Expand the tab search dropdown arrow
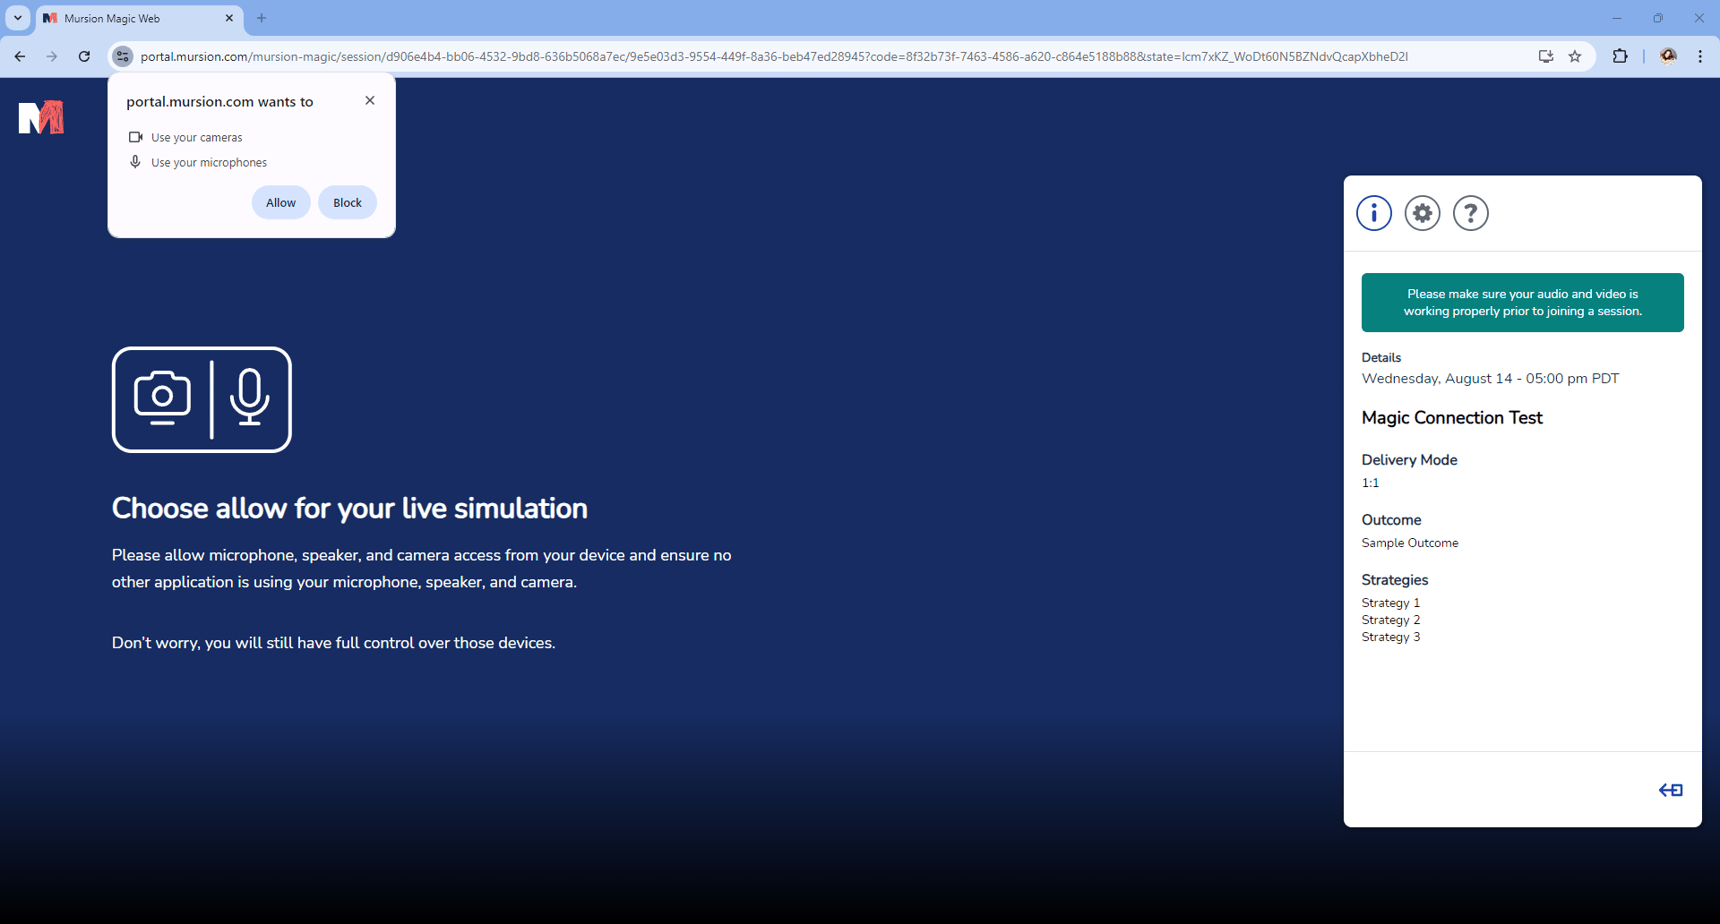Screen dimensions: 1720x924 coord(18,18)
